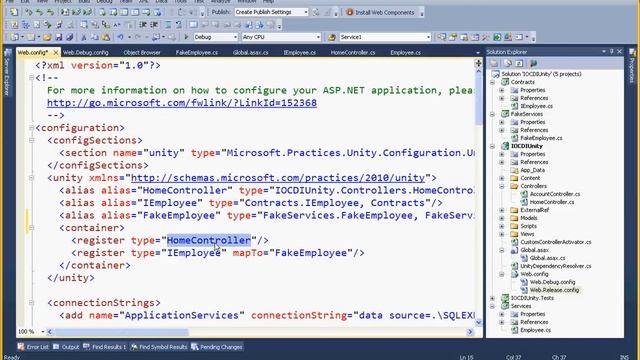Toggle Show All Files in Solution Explorer
The height and width of the screenshot is (360, 640).
point(508,63)
